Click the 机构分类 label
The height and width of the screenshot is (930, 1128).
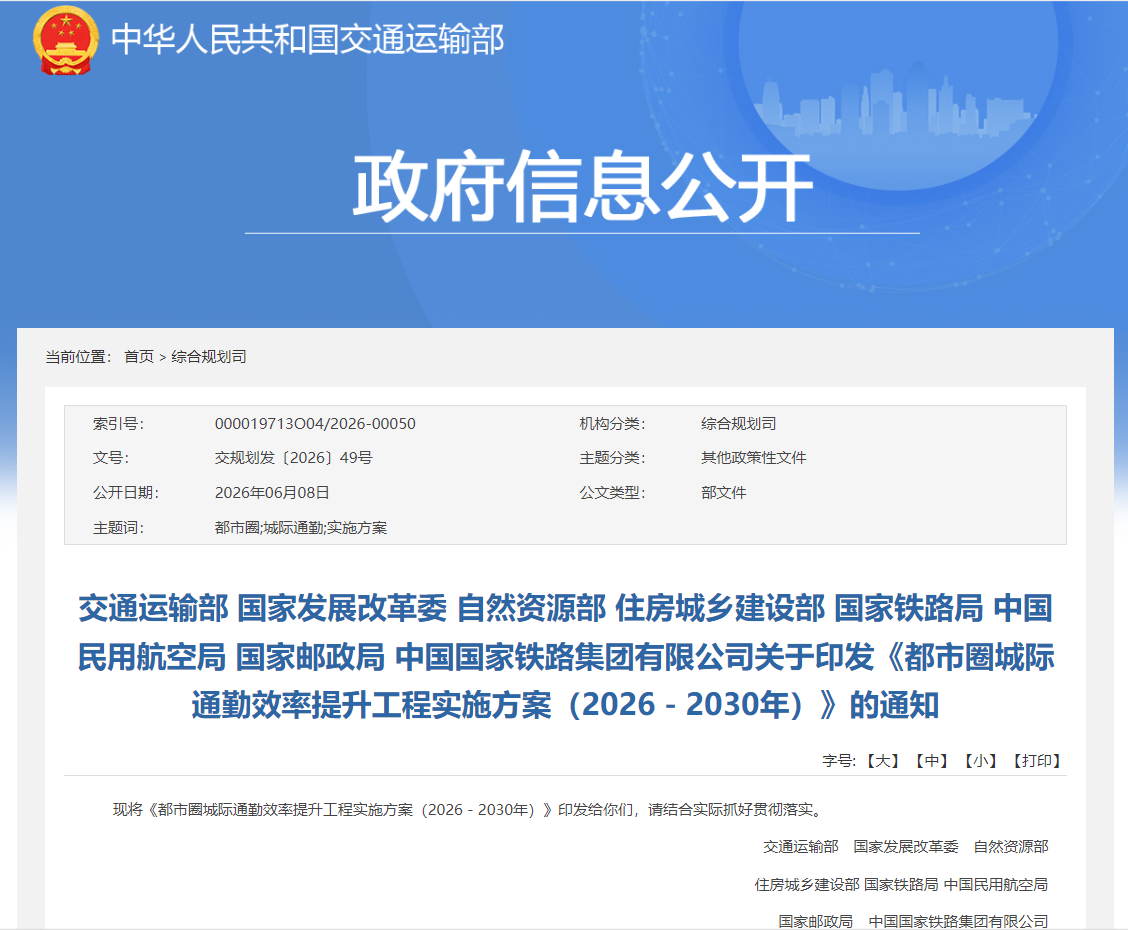pyautogui.click(x=612, y=424)
